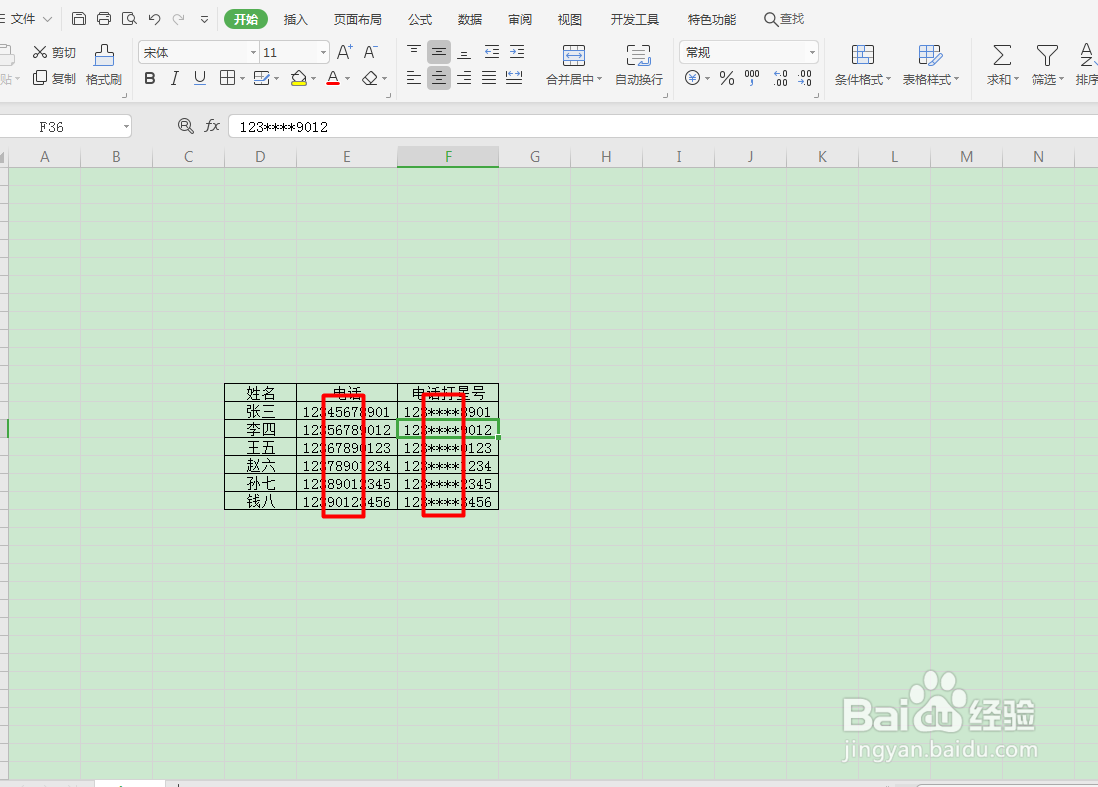Activate the 格式刷 format painter
This screenshot has height=787, width=1098.
point(104,65)
